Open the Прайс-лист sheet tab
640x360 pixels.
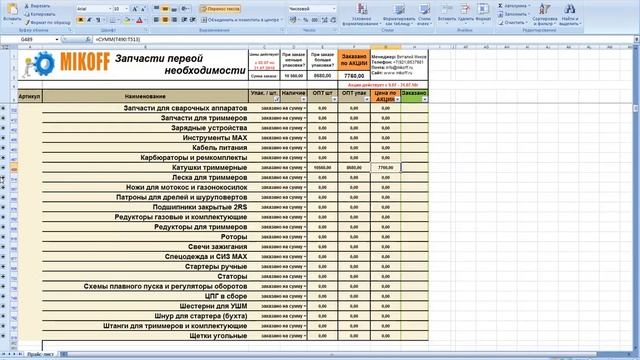pyautogui.click(x=40, y=354)
